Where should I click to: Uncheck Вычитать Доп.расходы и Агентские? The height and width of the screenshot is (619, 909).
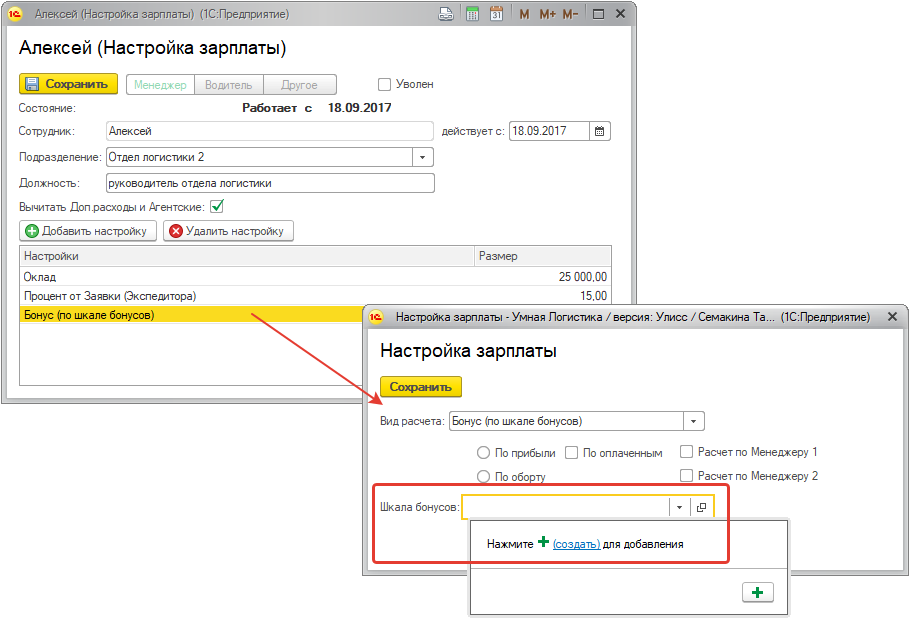click(217, 206)
